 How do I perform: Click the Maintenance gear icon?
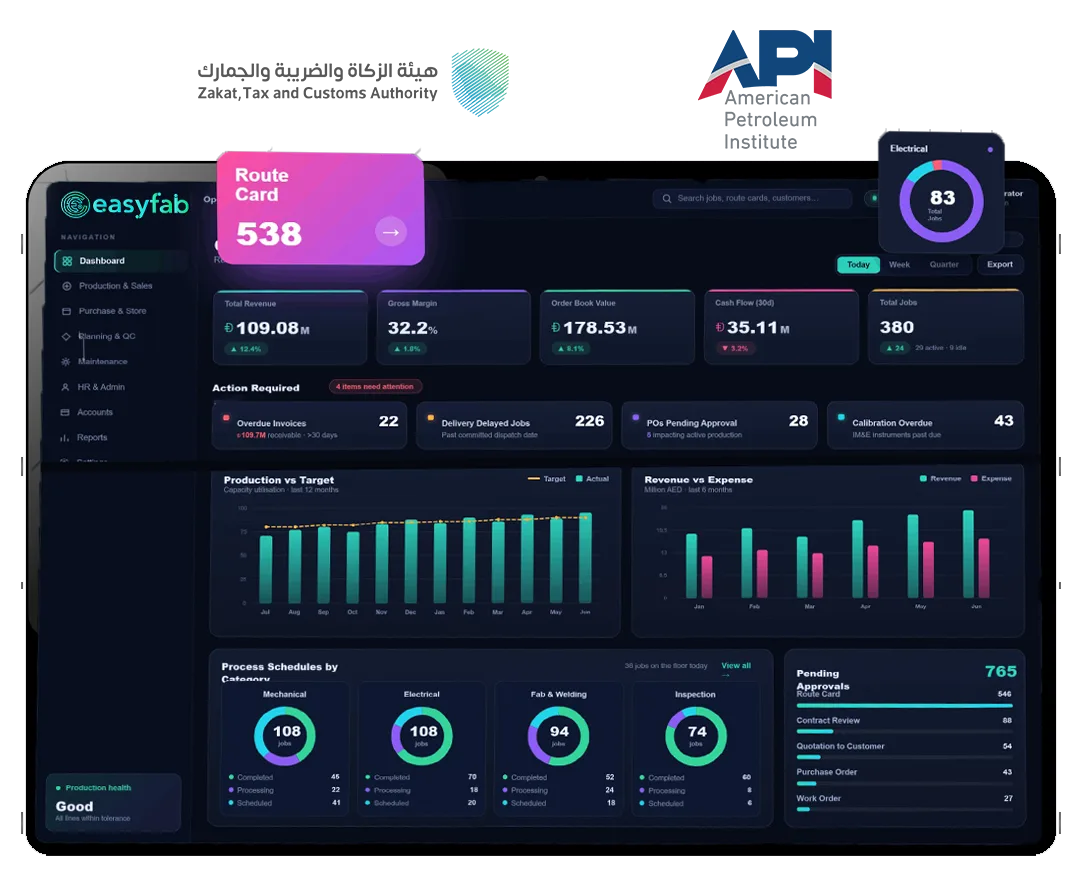(x=65, y=362)
